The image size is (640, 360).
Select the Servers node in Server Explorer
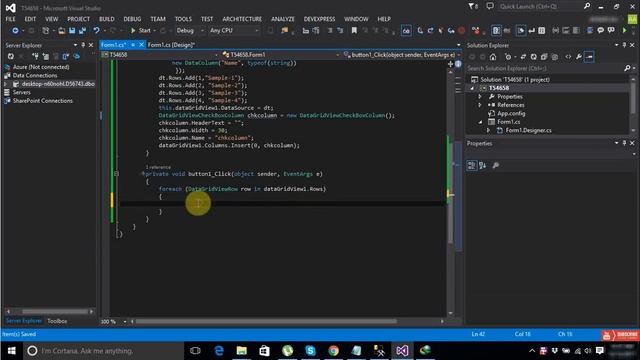click(x=21, y=92)
